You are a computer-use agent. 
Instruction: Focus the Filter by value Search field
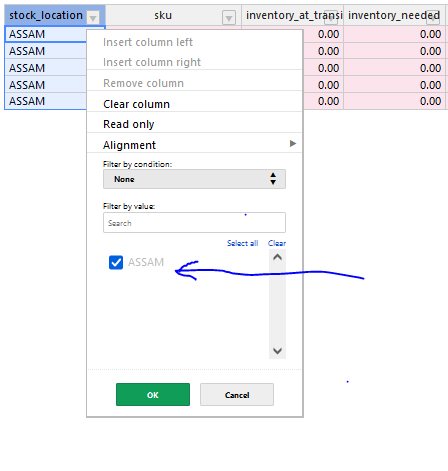194,223
